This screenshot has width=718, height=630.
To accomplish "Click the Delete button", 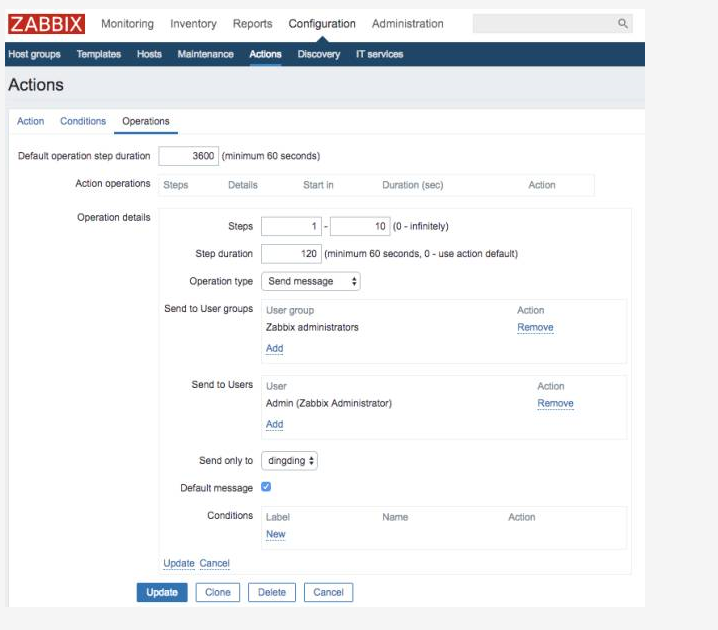I will 272,592.
